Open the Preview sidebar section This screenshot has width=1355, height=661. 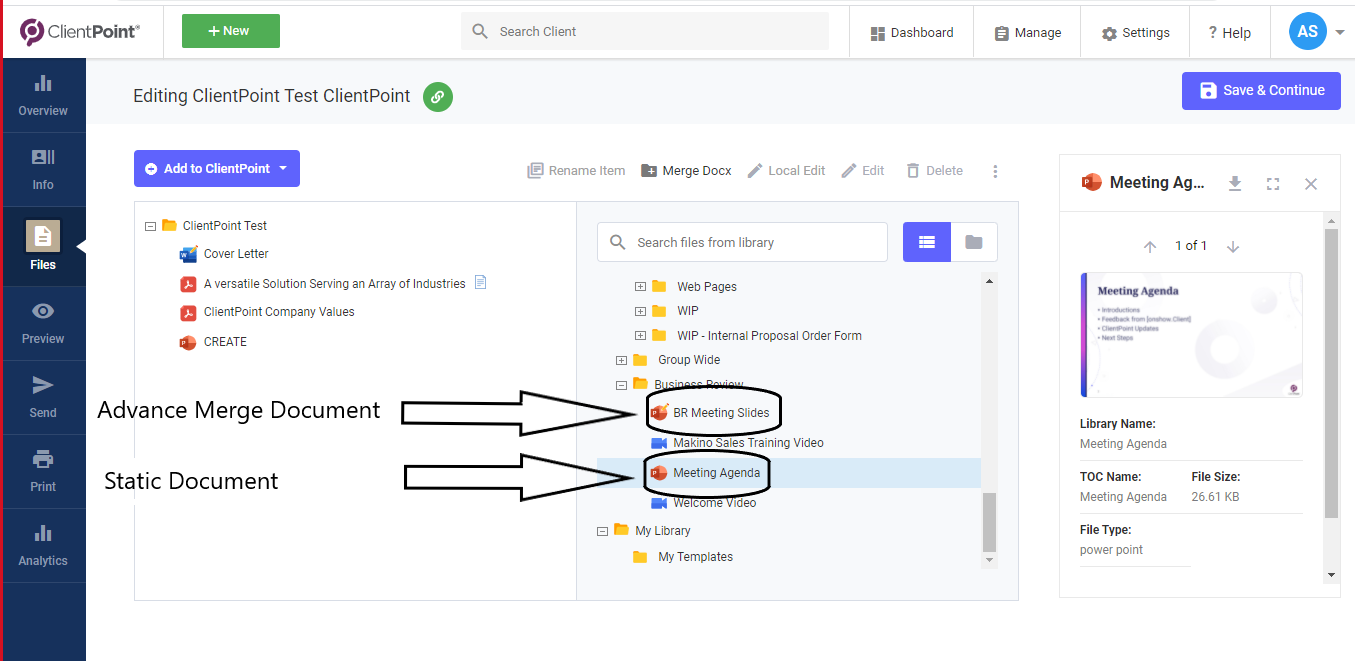43,323
